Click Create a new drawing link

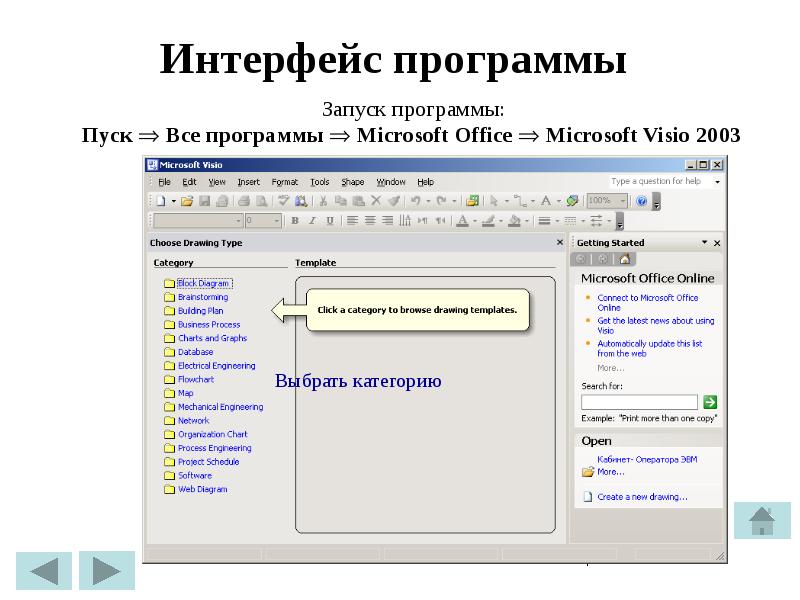(642, 497)
